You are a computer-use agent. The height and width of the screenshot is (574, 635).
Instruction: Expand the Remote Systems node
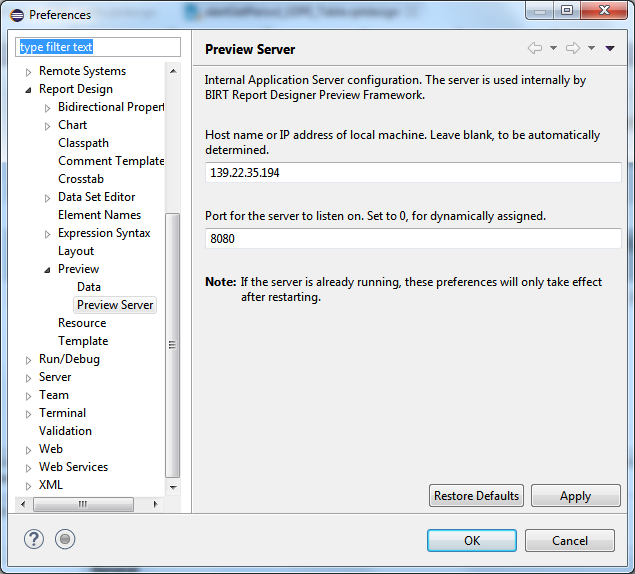click(x=28, y=72)
